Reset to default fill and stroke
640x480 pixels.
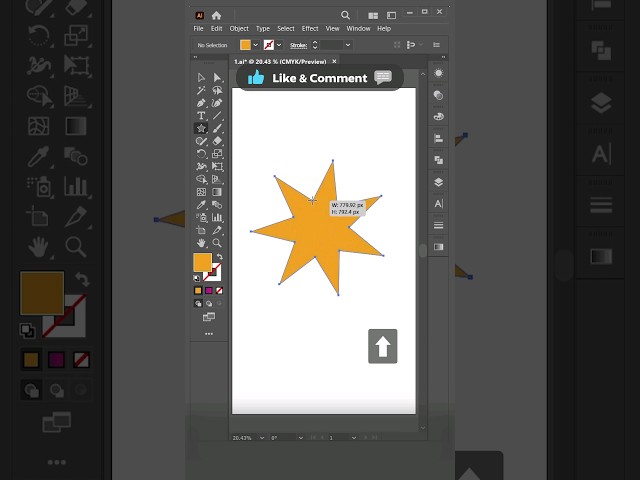(197, 278)
